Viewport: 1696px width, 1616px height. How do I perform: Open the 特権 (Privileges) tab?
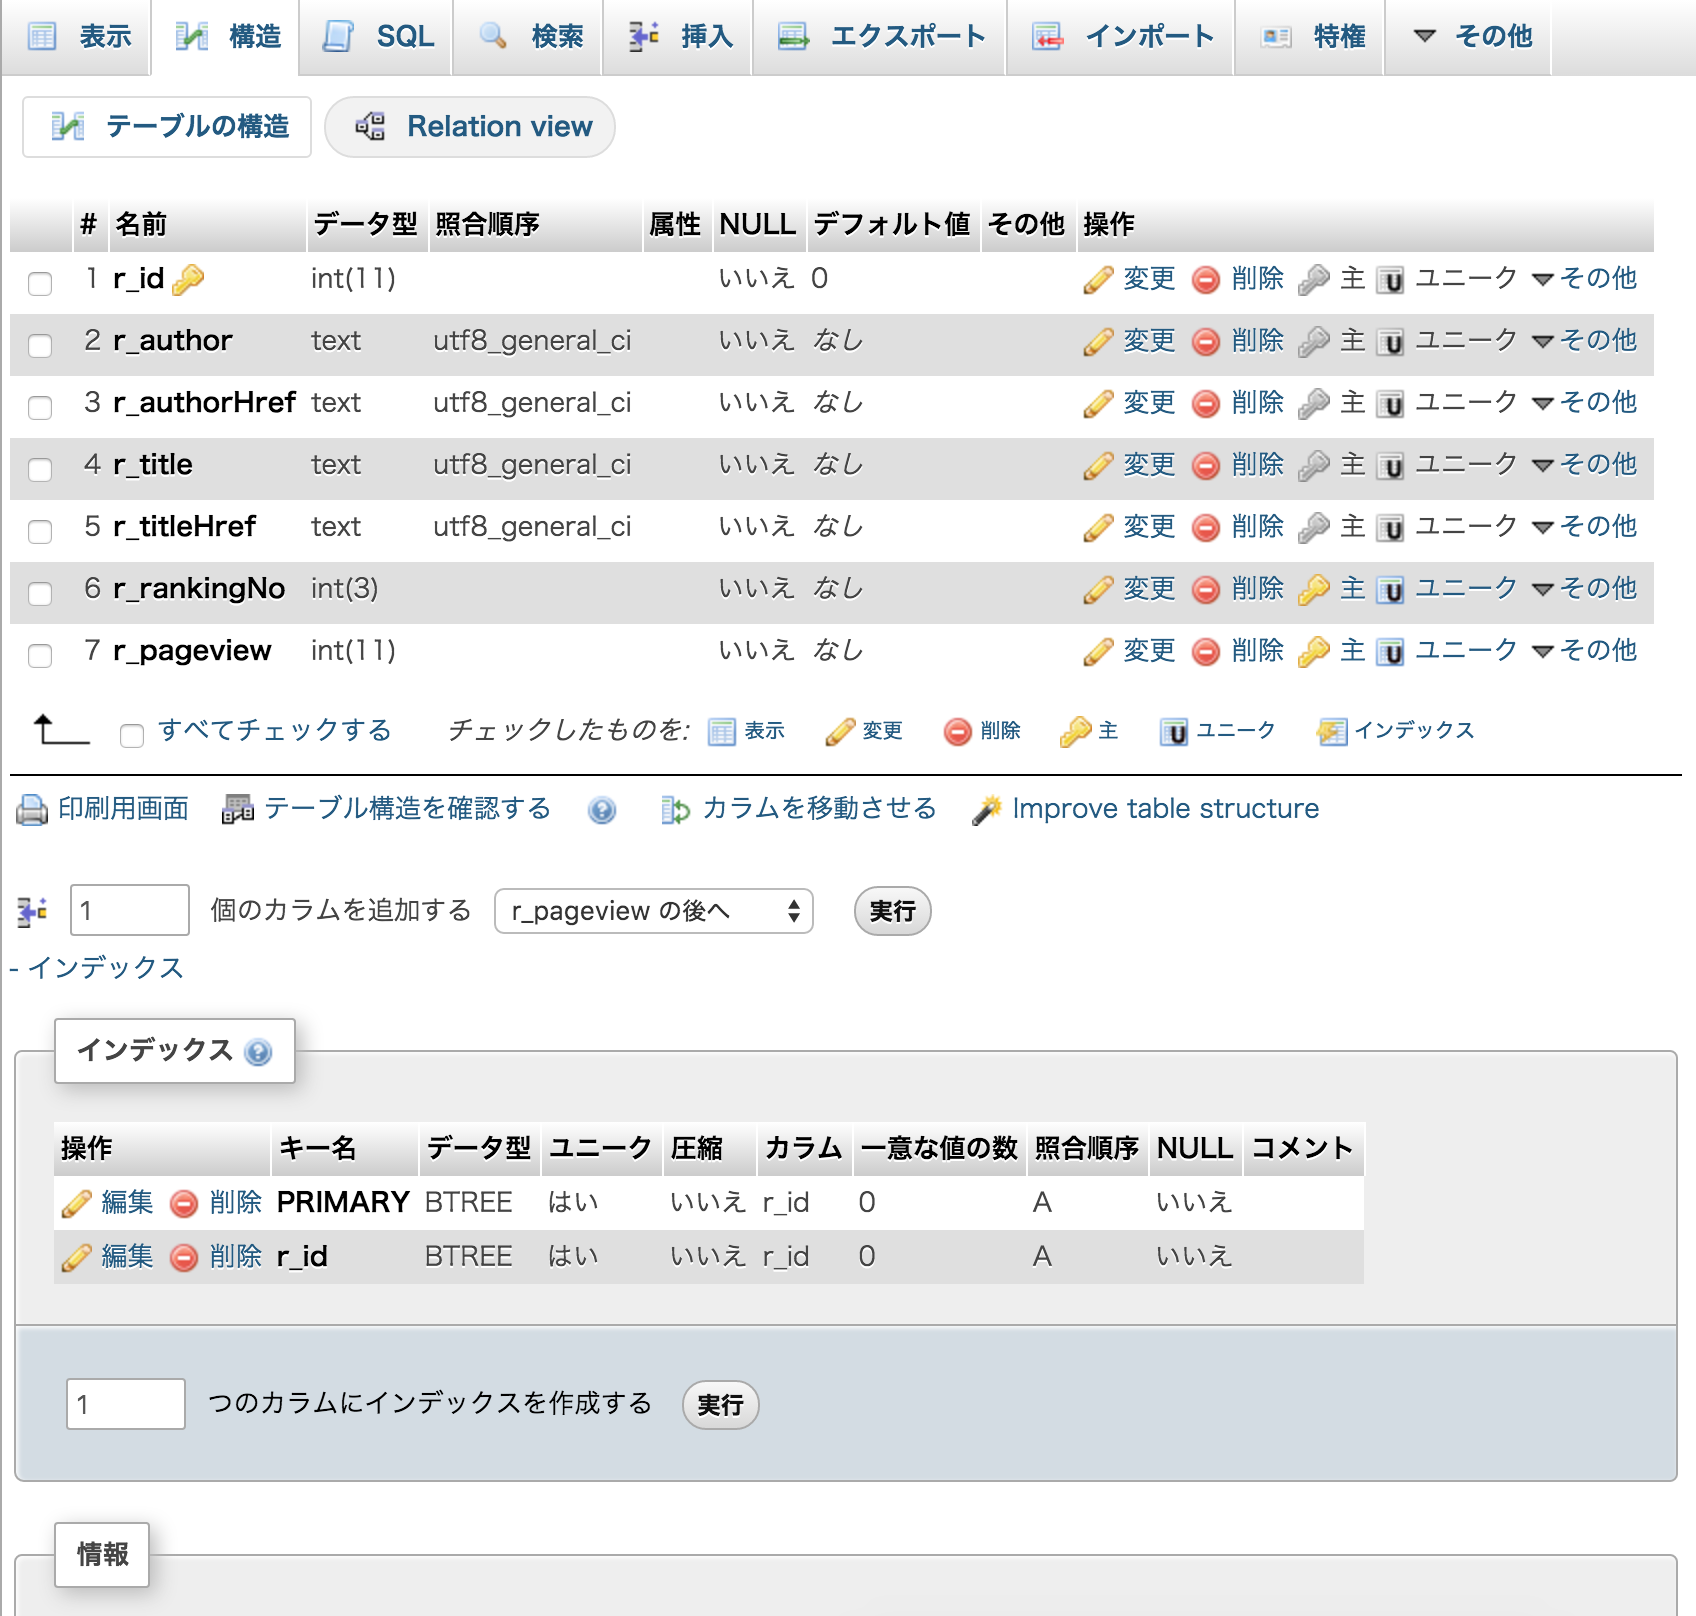tap(1310, 37)
